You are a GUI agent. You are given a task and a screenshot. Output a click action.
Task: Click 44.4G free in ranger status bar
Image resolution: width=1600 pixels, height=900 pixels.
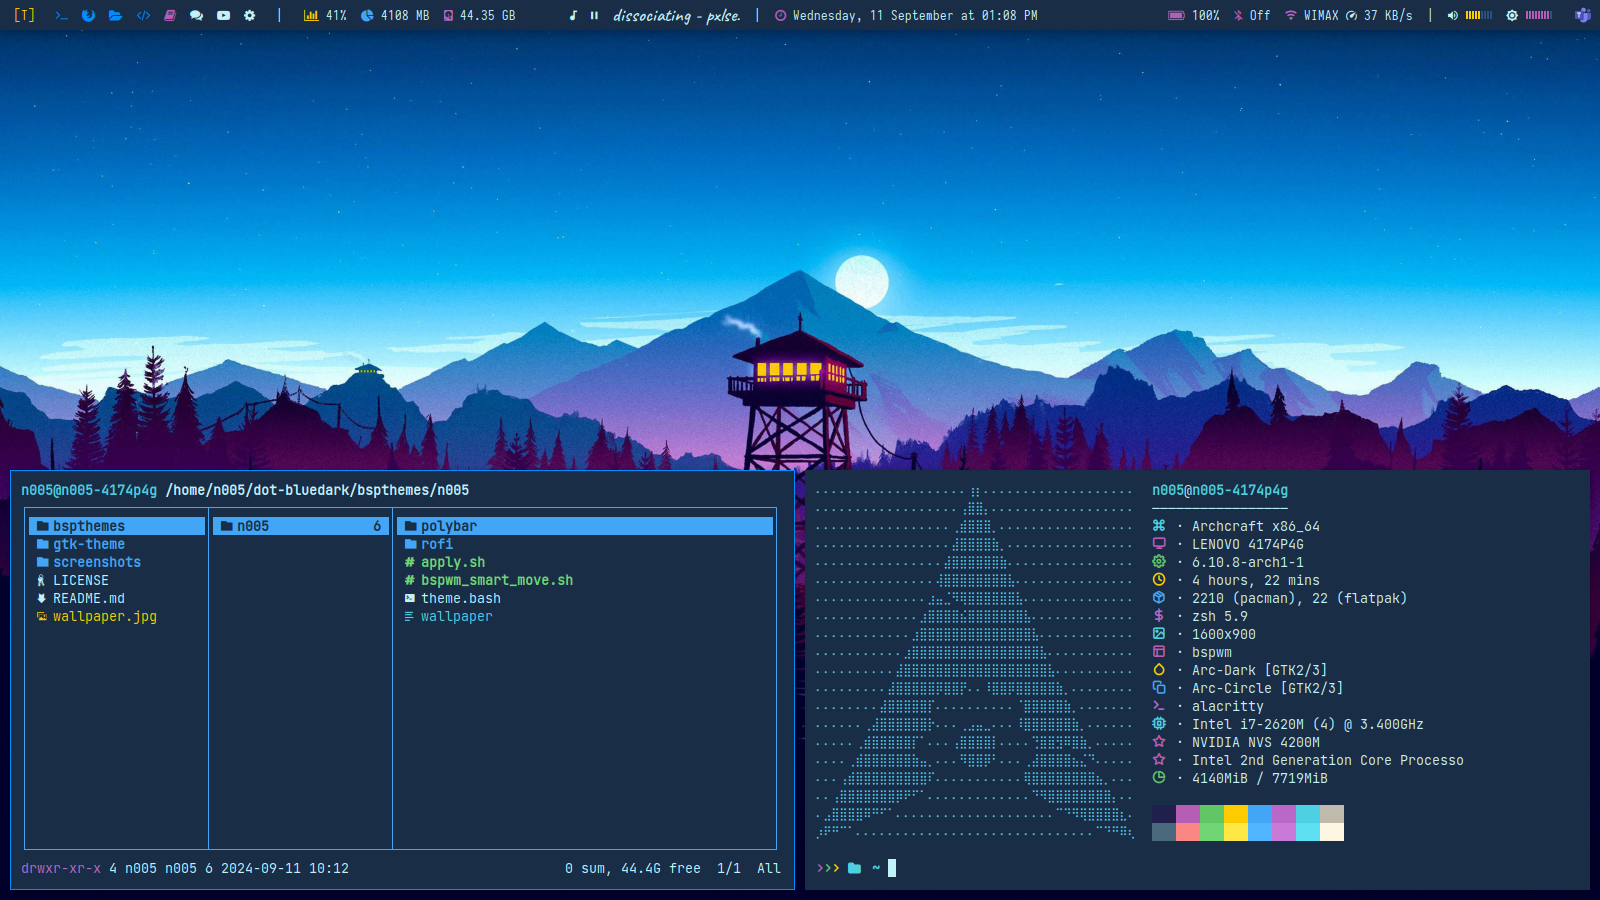(x=661, y=868)
